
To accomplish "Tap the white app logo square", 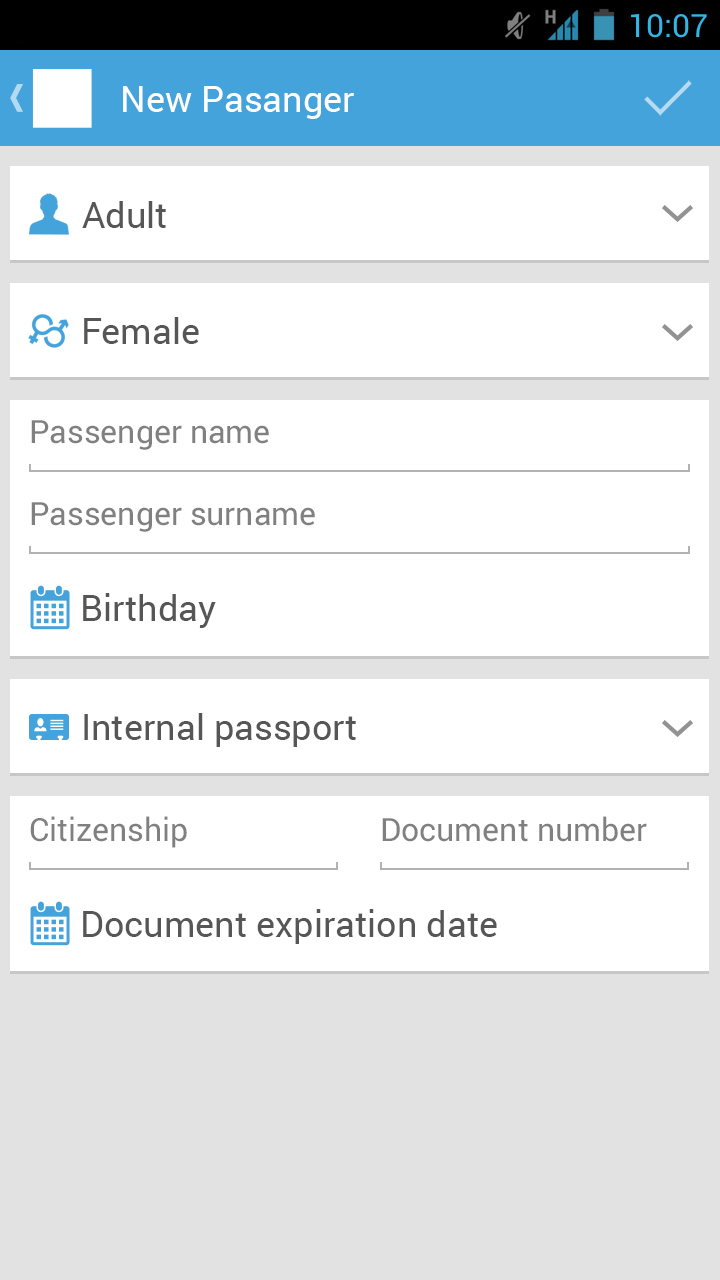I will 62,98.
